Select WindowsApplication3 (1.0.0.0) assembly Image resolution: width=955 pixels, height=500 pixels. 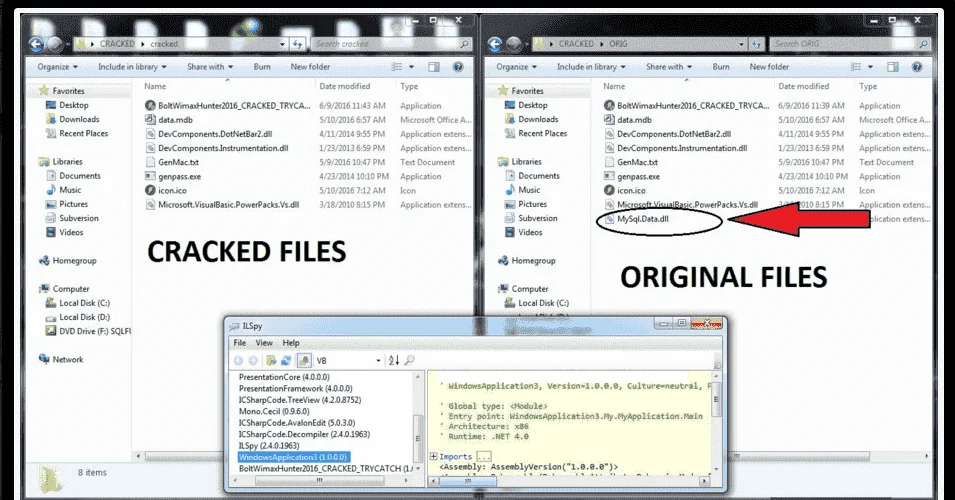tap(293, 457)
